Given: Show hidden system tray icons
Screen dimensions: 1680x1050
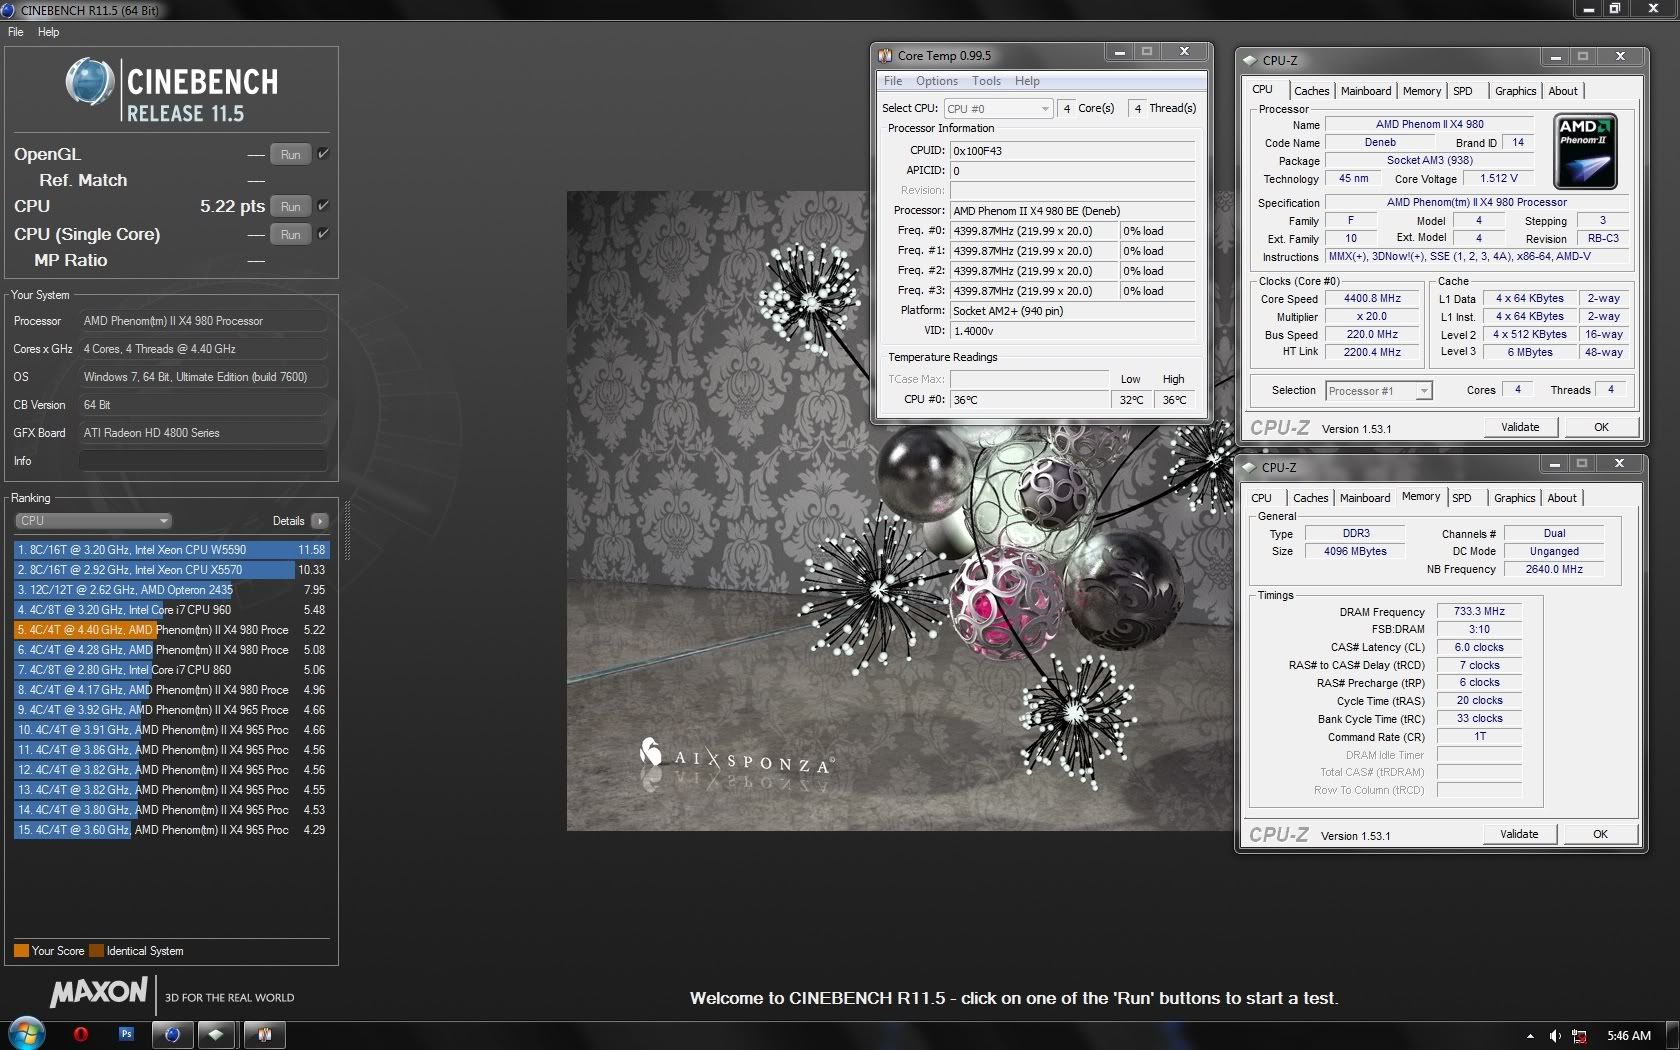Looking at the screenshot, I should click(1530, 1036).
